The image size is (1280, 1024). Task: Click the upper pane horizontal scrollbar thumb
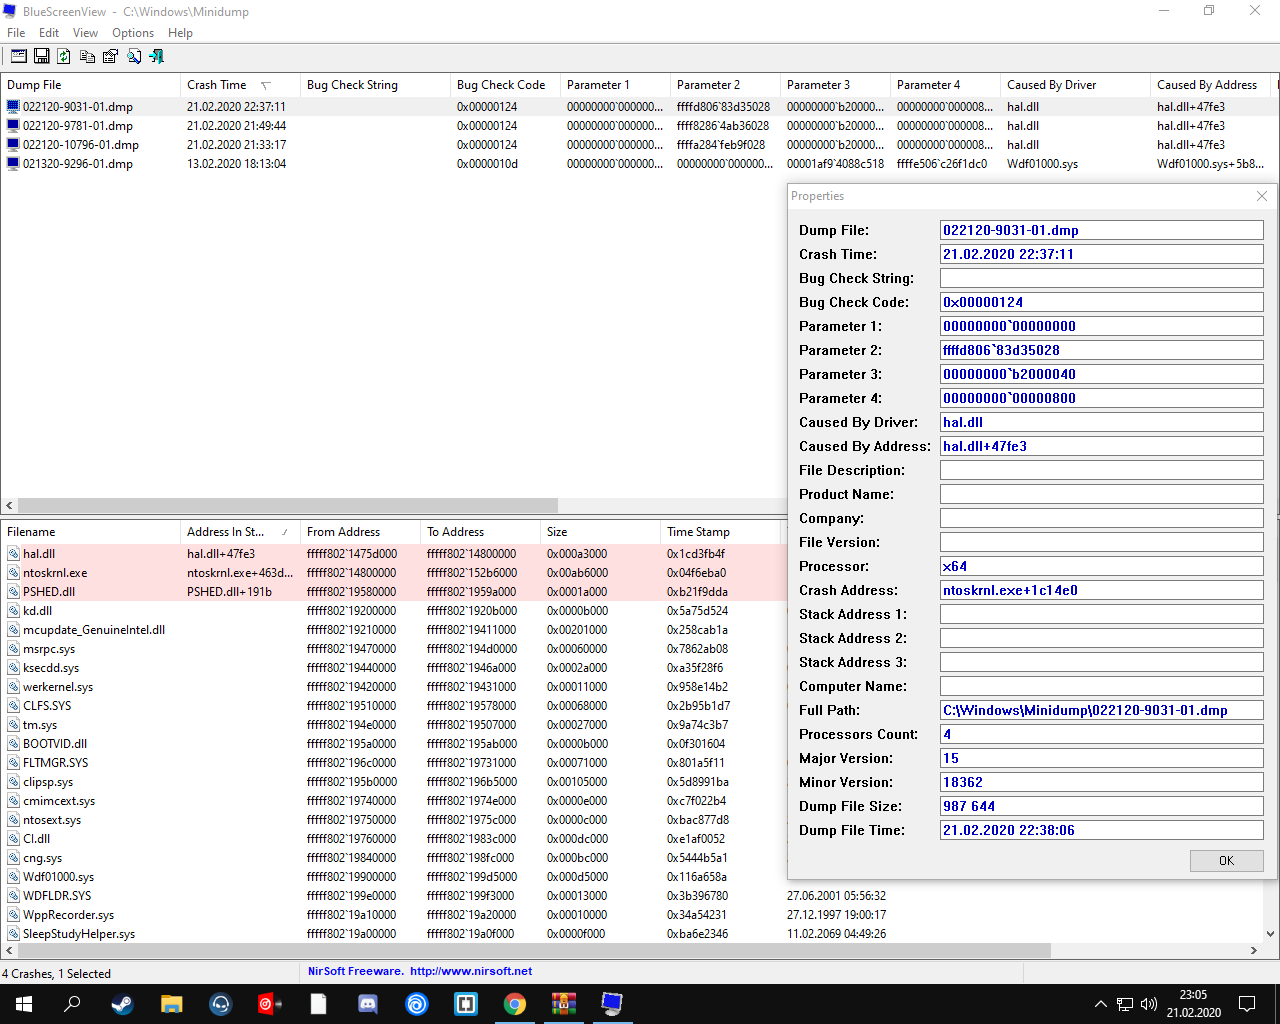click(x=288, y=505)
